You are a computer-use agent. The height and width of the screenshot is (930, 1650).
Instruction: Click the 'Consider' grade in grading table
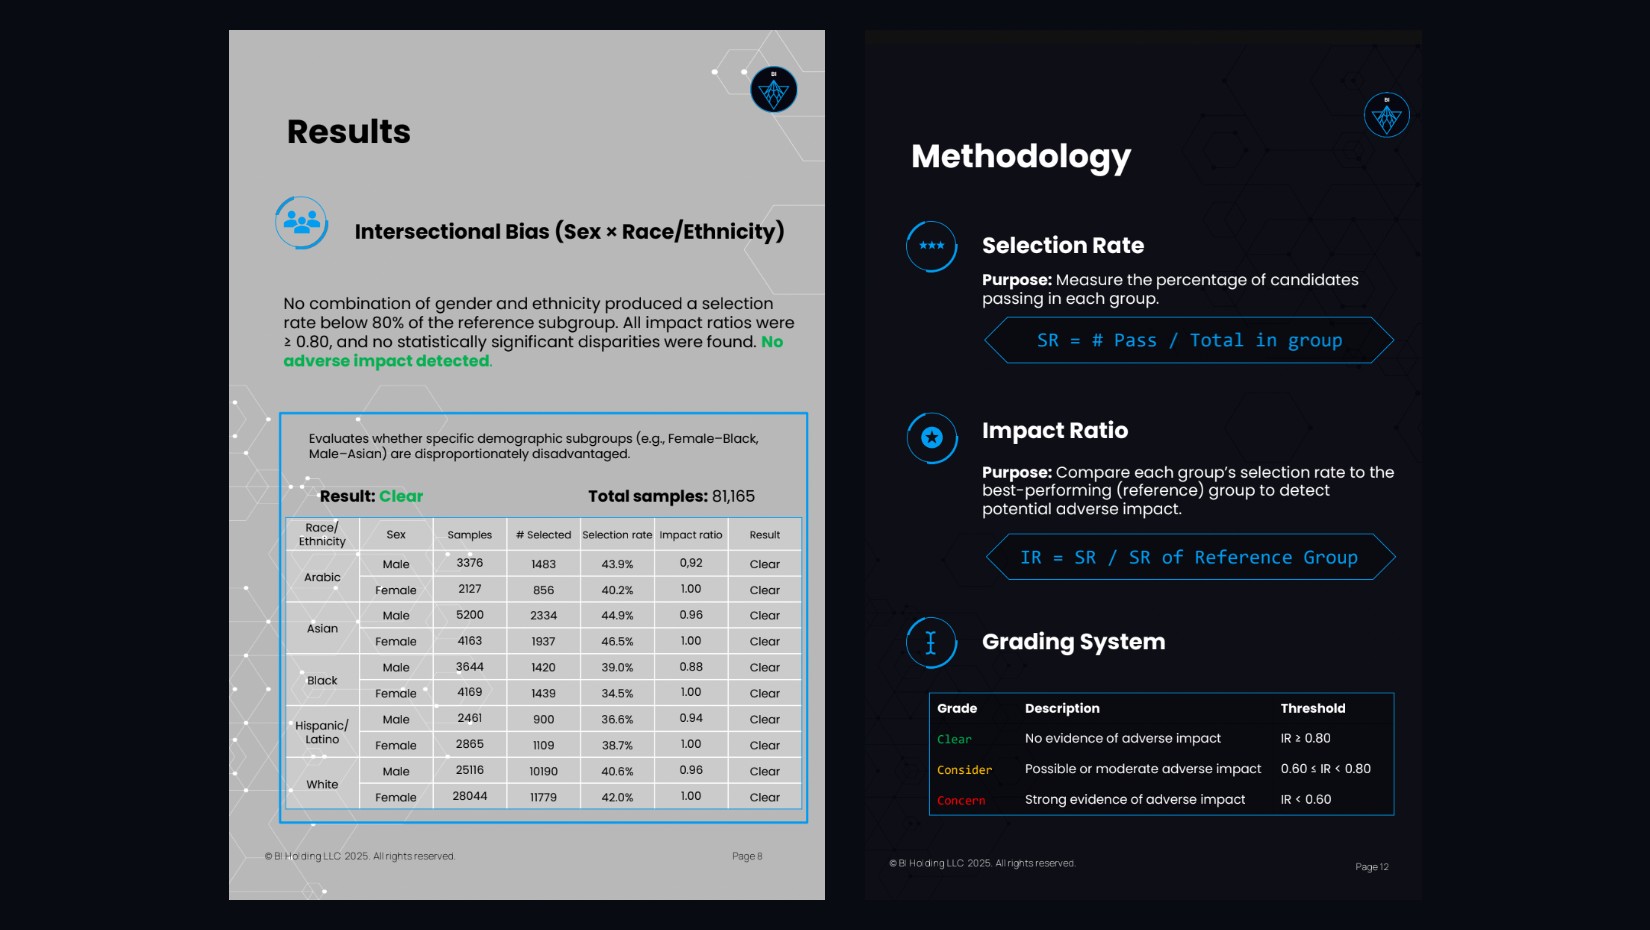tap(964, 770)
